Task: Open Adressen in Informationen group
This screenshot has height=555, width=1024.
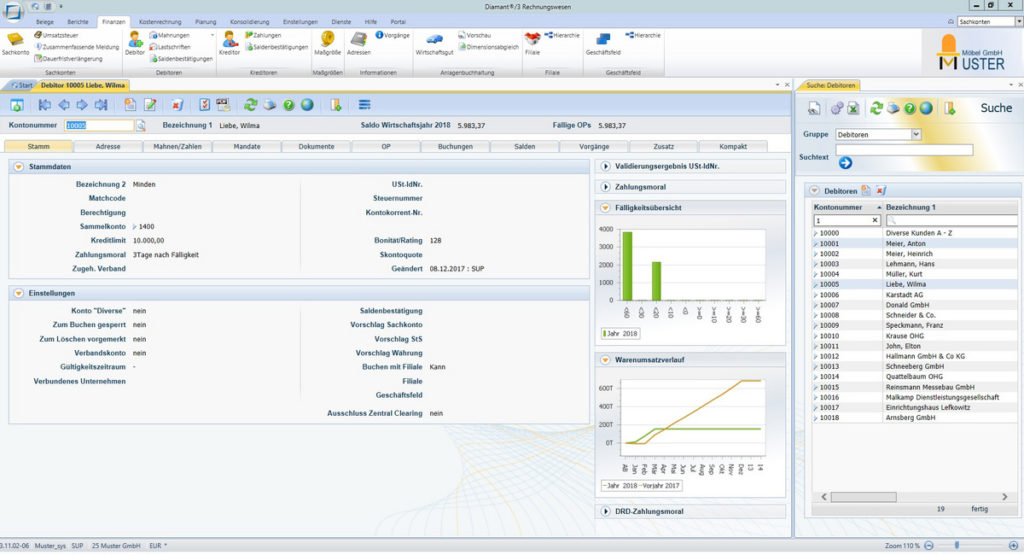Action: coord(359,43)
